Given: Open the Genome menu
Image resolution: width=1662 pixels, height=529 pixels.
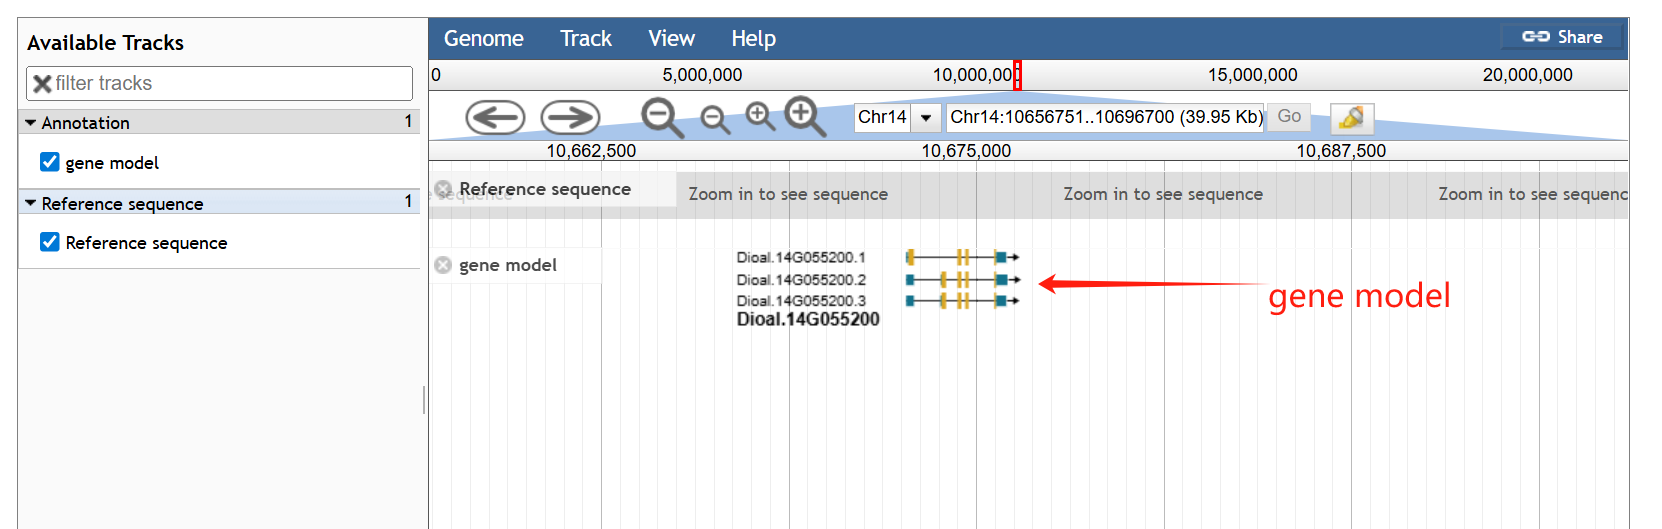Looking at the screenshot, I should 483,39.
